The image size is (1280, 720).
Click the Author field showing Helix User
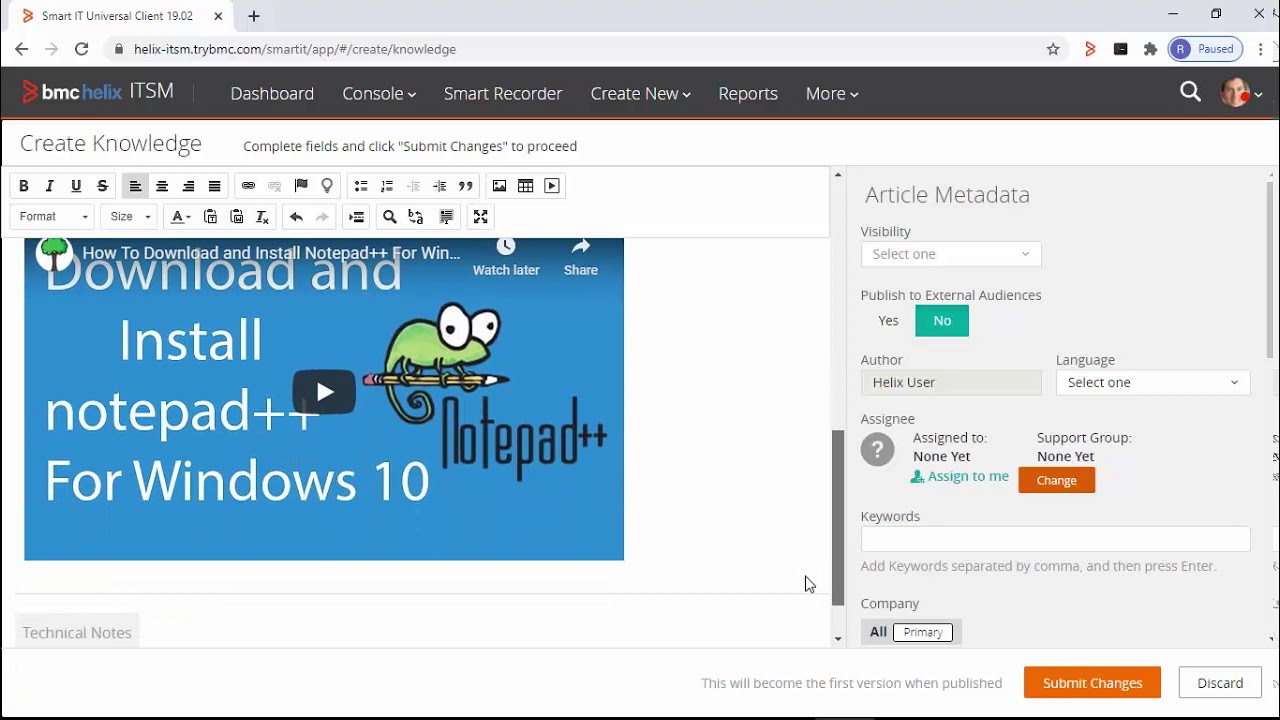coord(951,382)
